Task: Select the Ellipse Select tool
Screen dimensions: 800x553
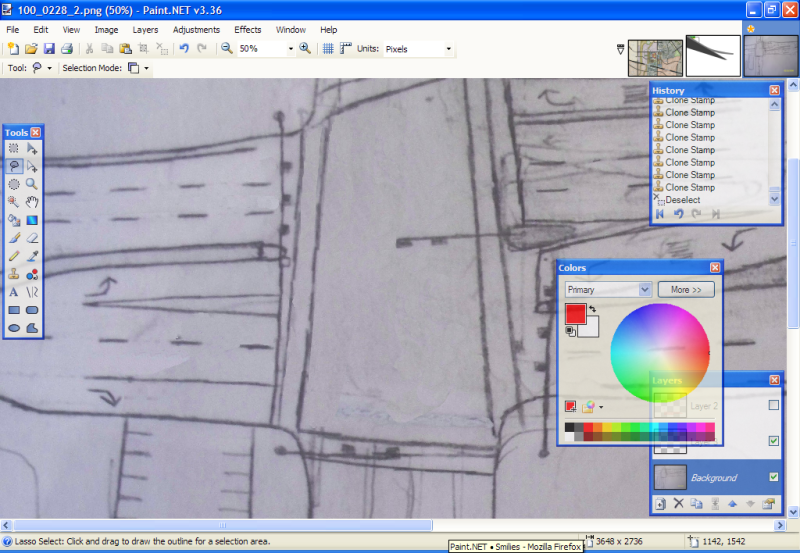Action: [14, 184]
